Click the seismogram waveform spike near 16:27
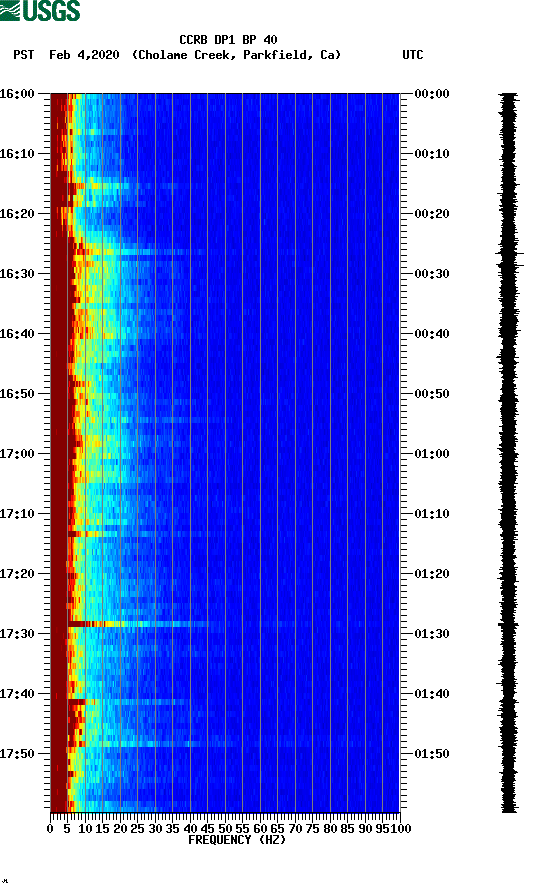The height and width of the screenshot is (892, 552). pyautogui.click(x=509, y=254)
